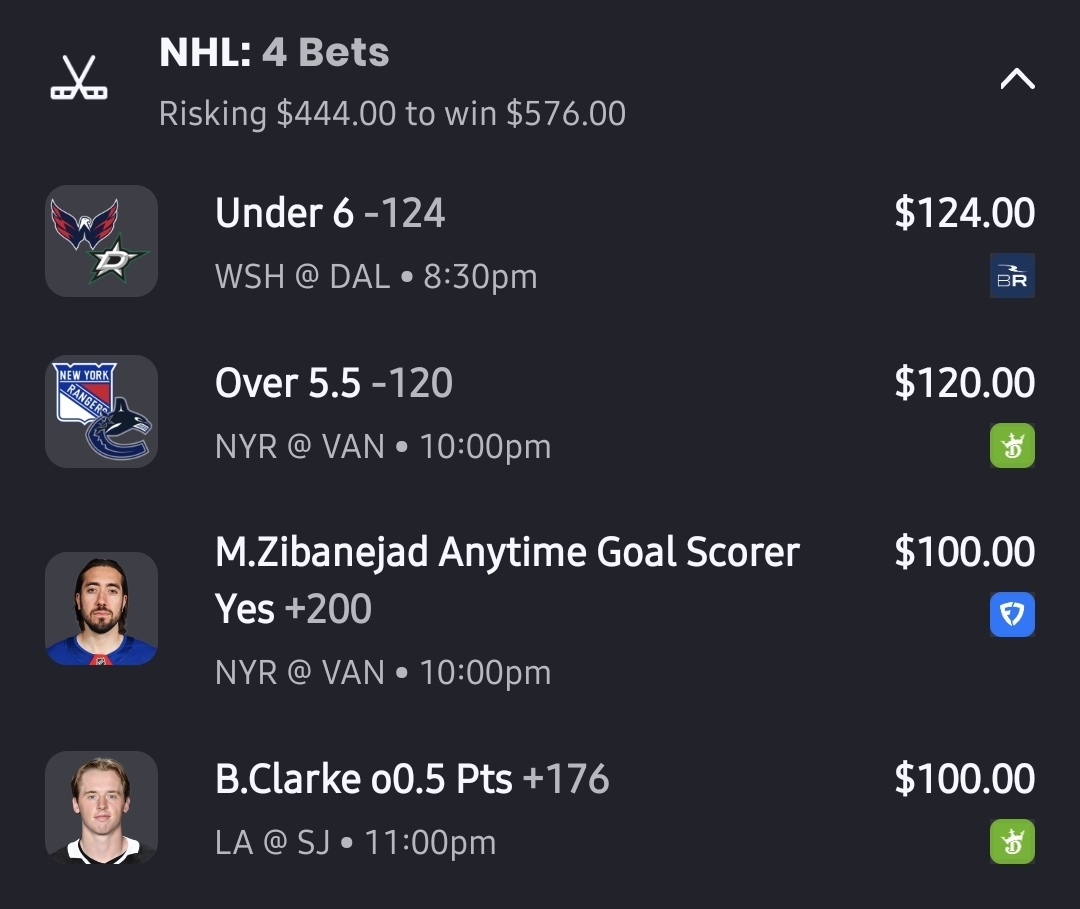Tap DraftKings icon on B.Clarke bet

pos(1011,842)
